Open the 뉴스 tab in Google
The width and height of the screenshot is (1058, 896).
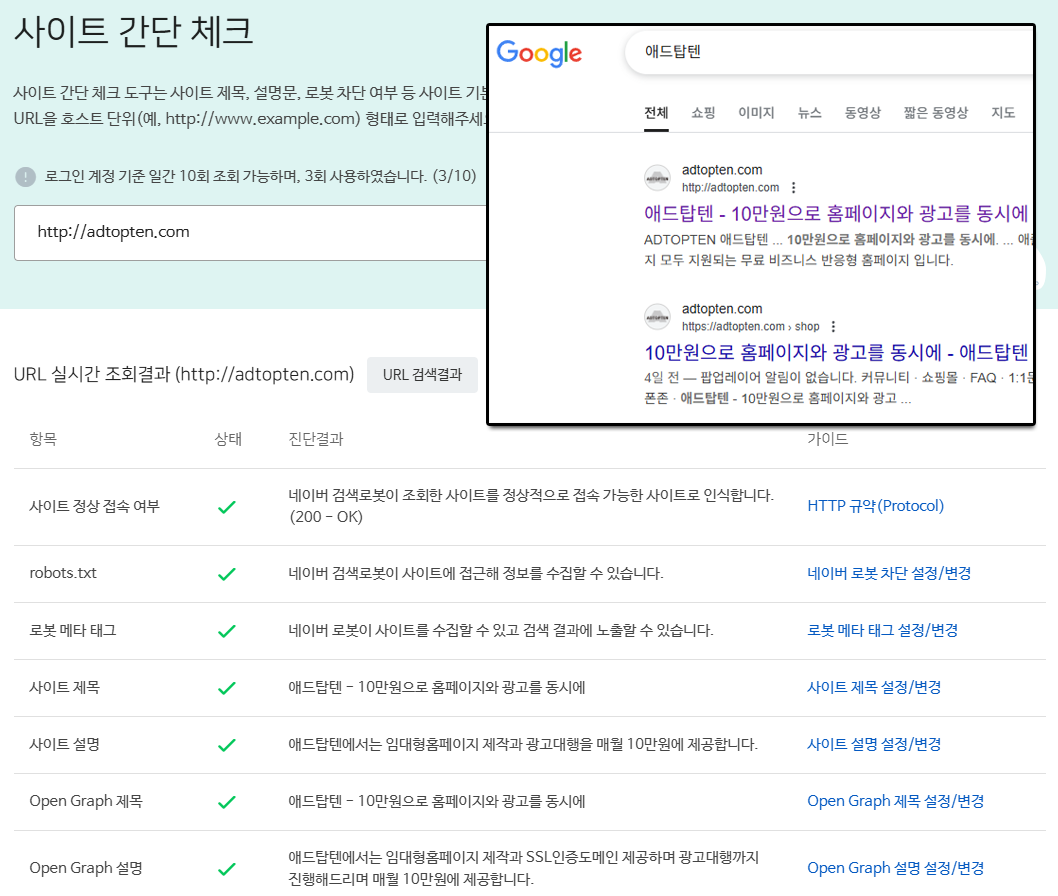pos(810,113)
